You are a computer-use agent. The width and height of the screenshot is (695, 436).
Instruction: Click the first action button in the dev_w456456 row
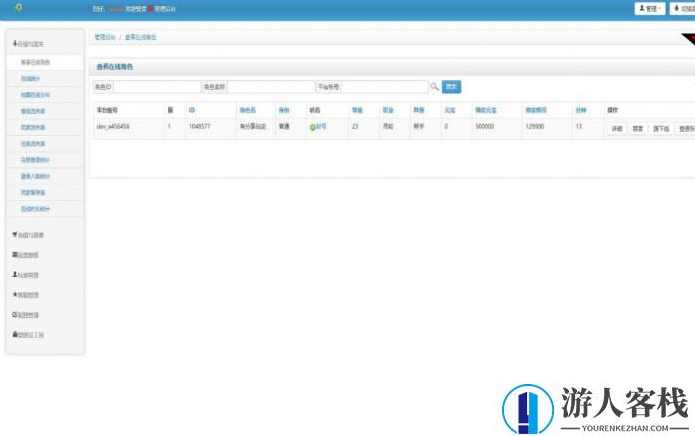pyautogui.click(x=617, y=129)
